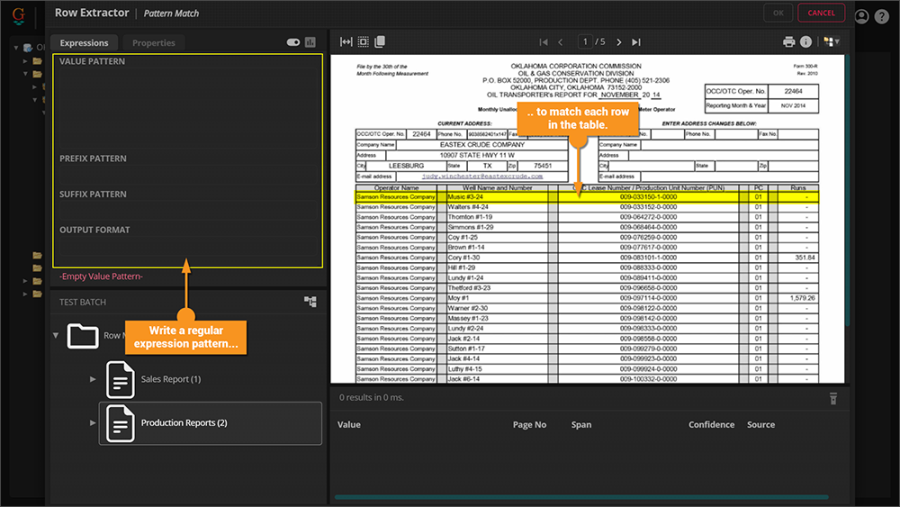
Task: Expand the Production Reports (2) document
Action: coord(93,423)
